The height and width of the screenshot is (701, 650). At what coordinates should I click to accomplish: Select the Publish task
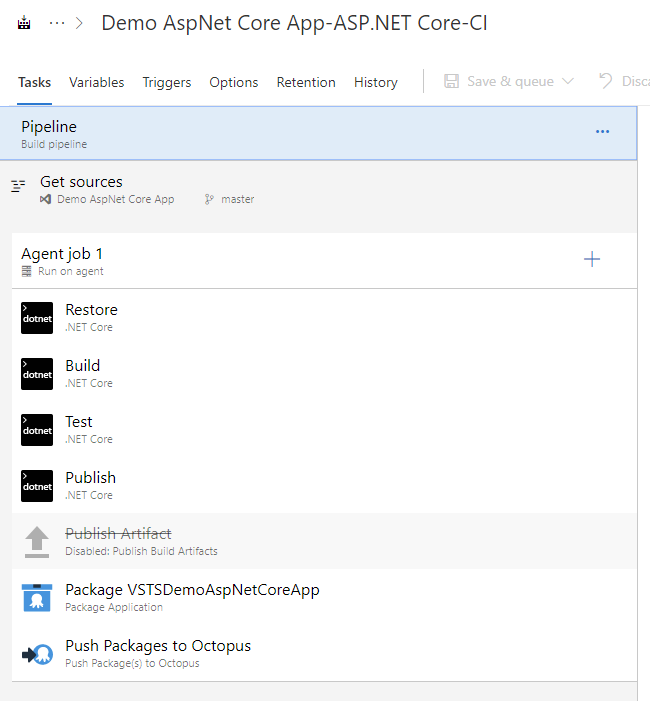click(x=324, y=486)
